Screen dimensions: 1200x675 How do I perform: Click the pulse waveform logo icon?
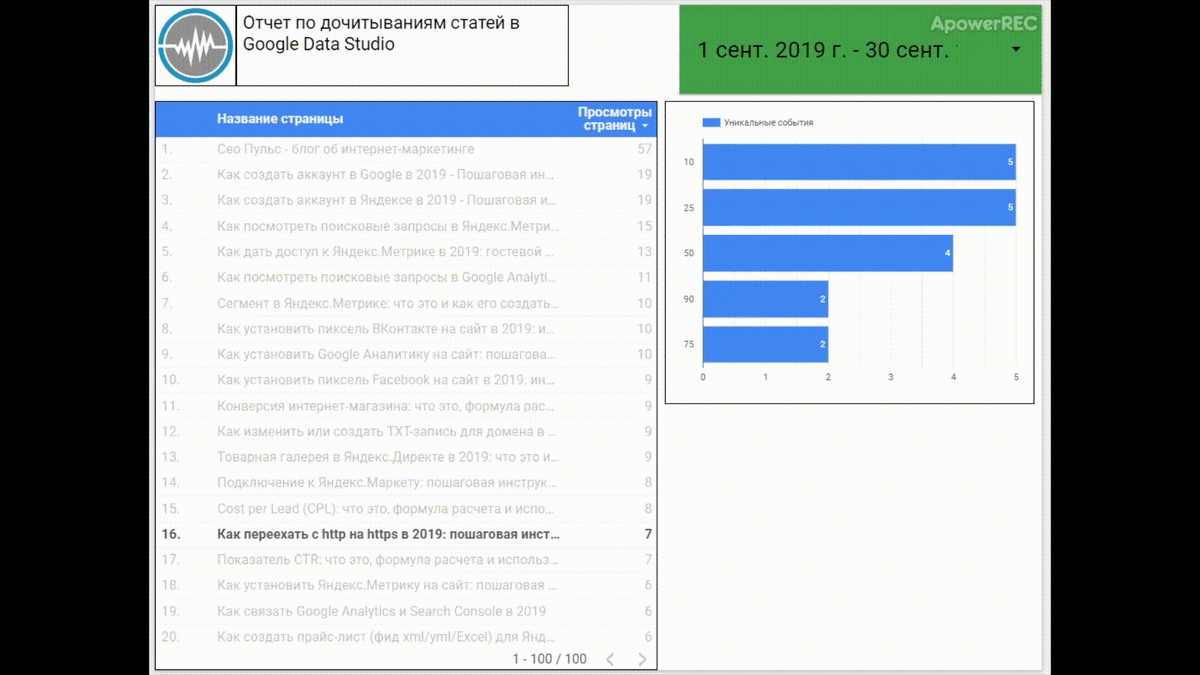[x=195, y=45]
